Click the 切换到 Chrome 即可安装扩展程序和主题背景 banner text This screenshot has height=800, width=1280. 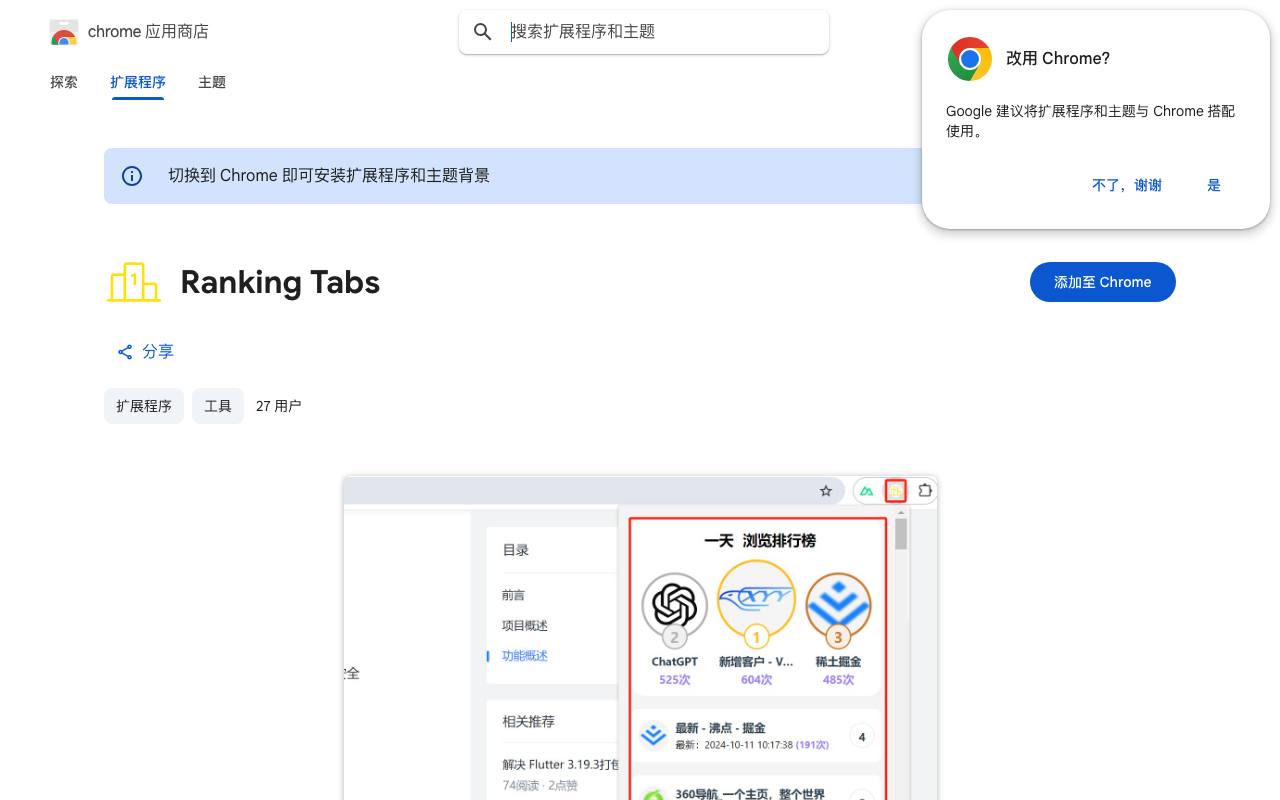(x=329, y=176)
